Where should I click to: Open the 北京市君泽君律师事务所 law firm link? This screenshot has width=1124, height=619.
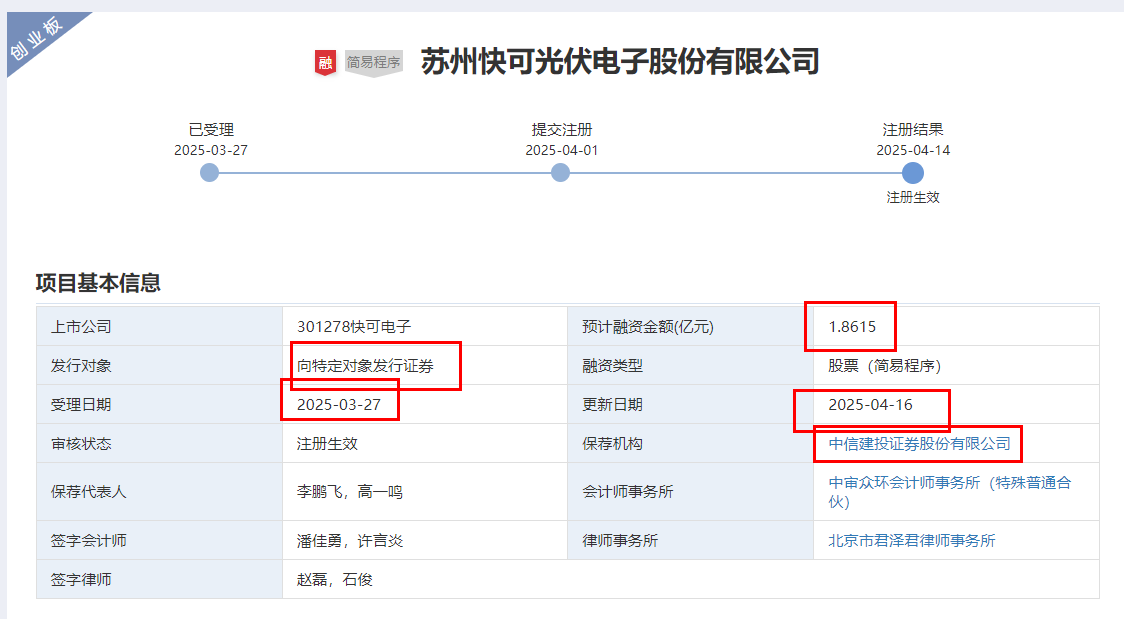pyautogui.click(x=912, y=540)
